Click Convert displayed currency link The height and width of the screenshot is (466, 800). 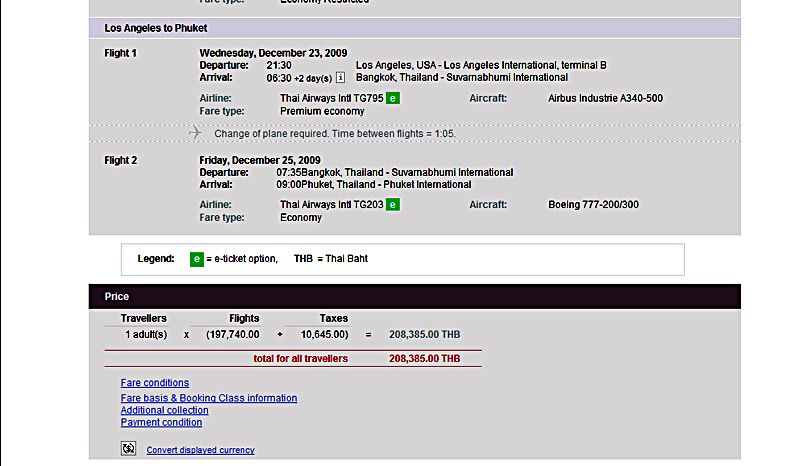click(x=201, y=450)
